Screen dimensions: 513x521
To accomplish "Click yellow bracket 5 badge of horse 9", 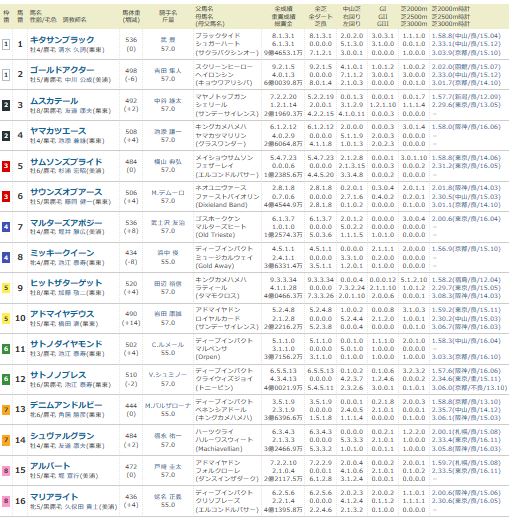I will click(x=6, y=288).
